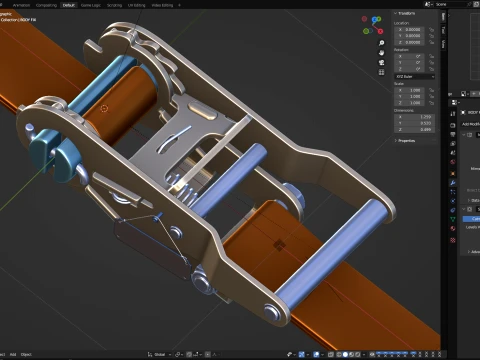Toggle X-ray mode in viewport header
Image resolution: width=480 pixels, height=360 pixels.
pyautogui.click(x=331, y=354)
